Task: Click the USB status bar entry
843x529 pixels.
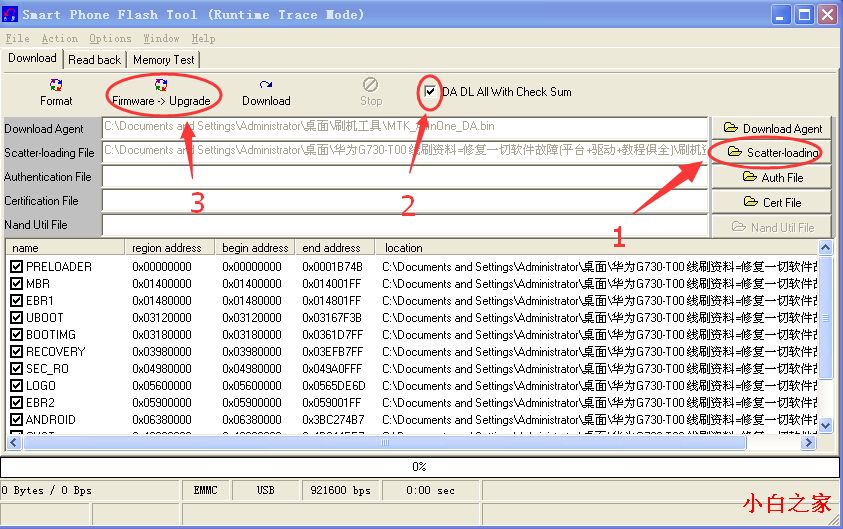Action: click(266, 490)
